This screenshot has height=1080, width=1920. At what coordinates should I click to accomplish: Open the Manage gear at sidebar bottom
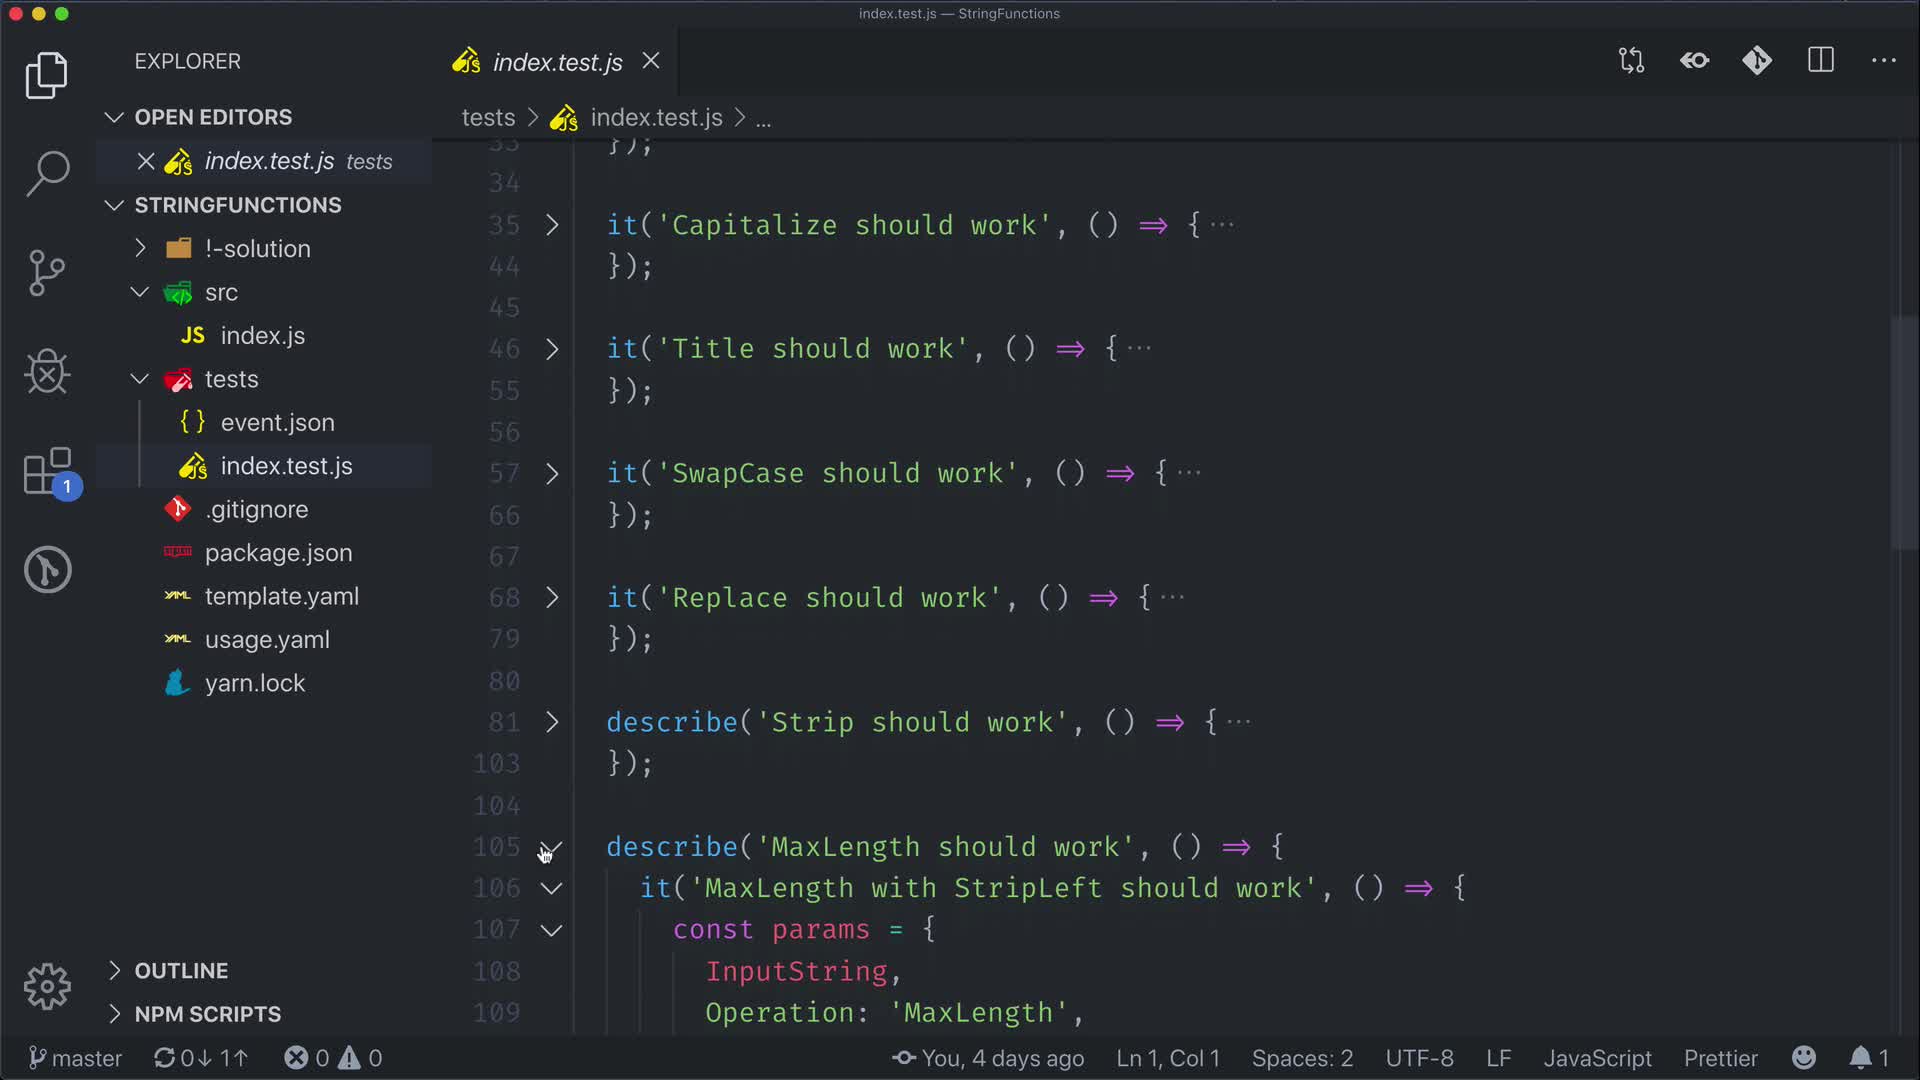47,987
